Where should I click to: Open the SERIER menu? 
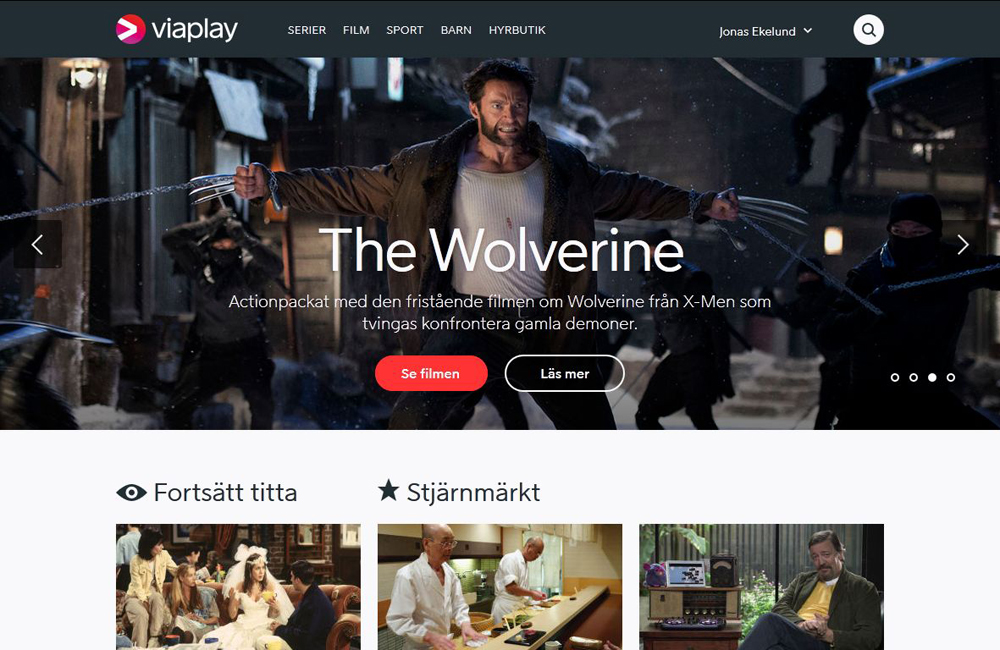pyautogui.click(x=307, y=30)
